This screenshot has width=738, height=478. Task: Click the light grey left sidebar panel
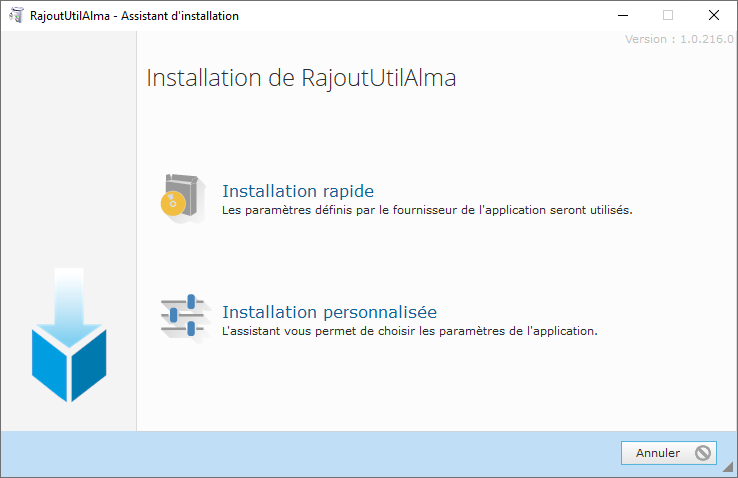coord(68,150)
